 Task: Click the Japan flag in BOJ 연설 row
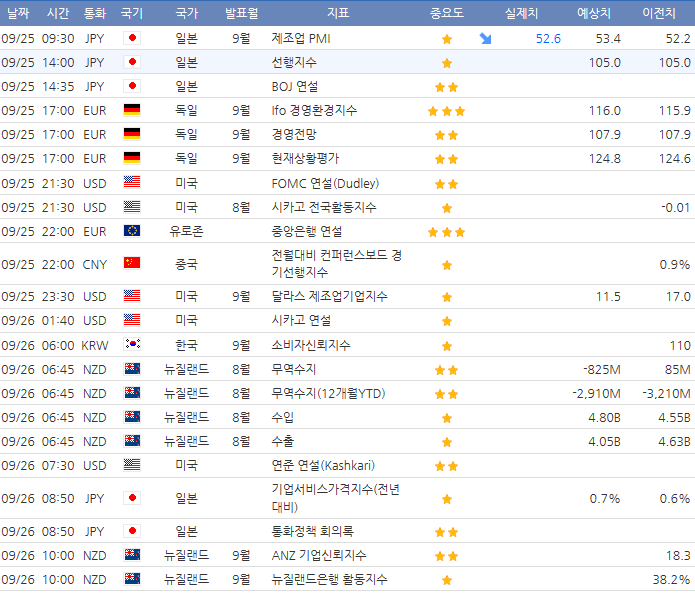pyautogui.click(x=132, y=86)
